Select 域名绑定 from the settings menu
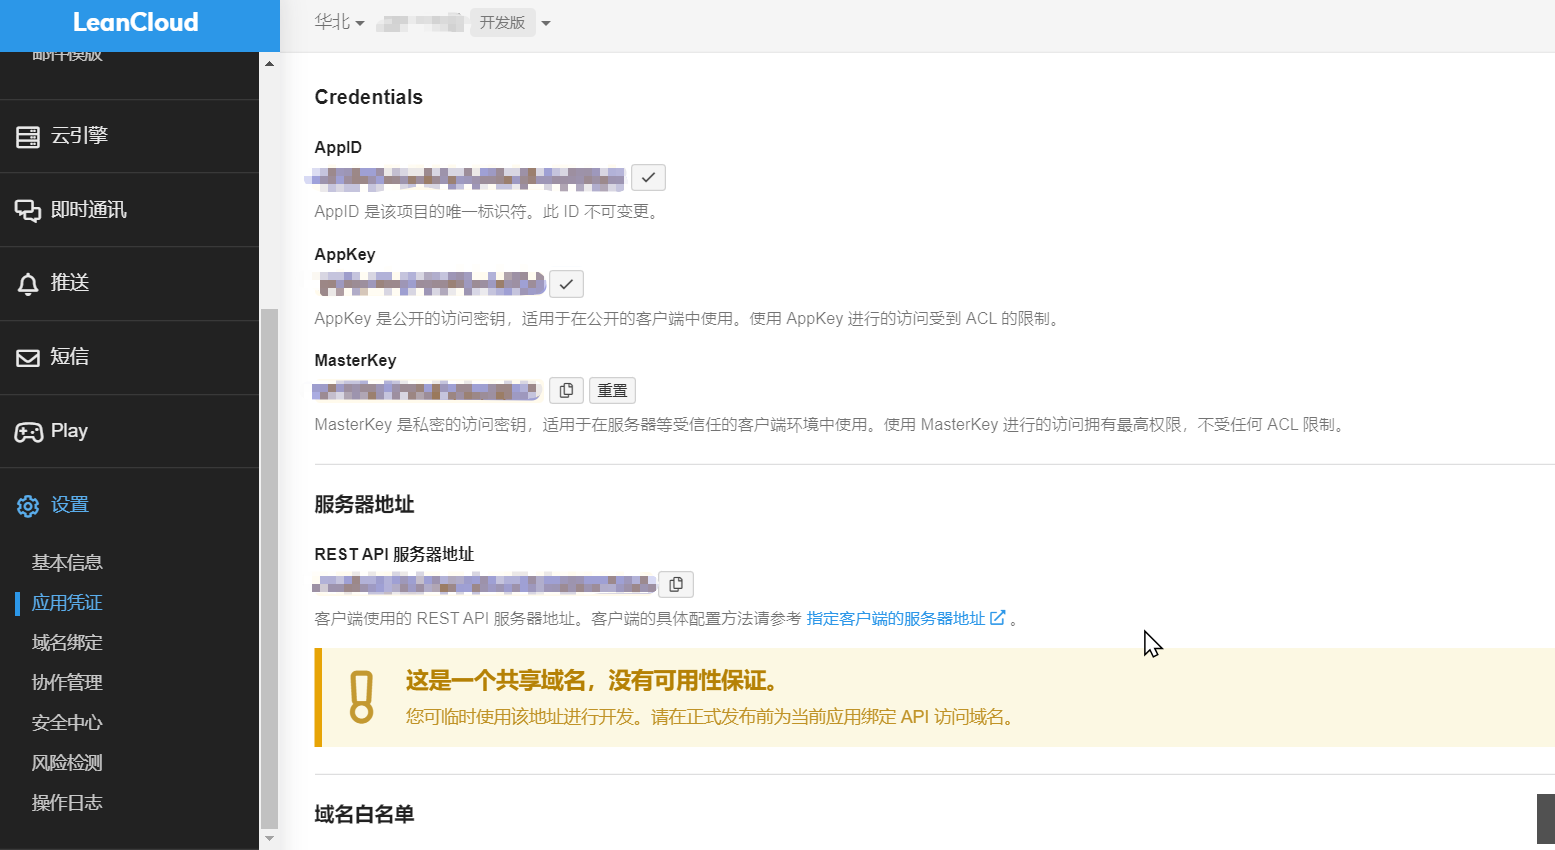This screenshot has width=1555, height=850. pos(67,642)
